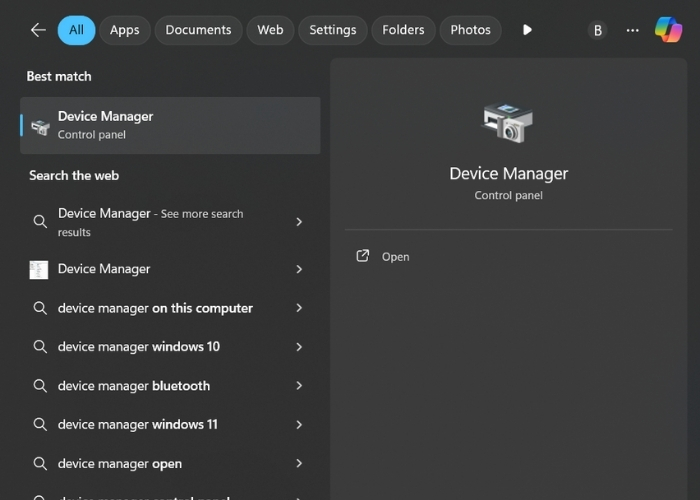Viewport: 700px width, 500px height.
Task: Click the Device Manager title in preview pane
Action: pyautogui.click(x=508, y=174)
